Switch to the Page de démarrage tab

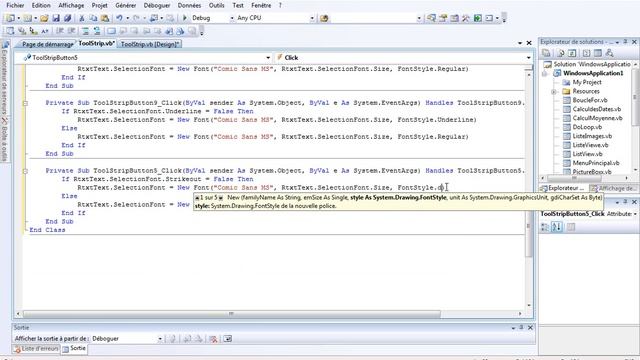tap(47, 44)
